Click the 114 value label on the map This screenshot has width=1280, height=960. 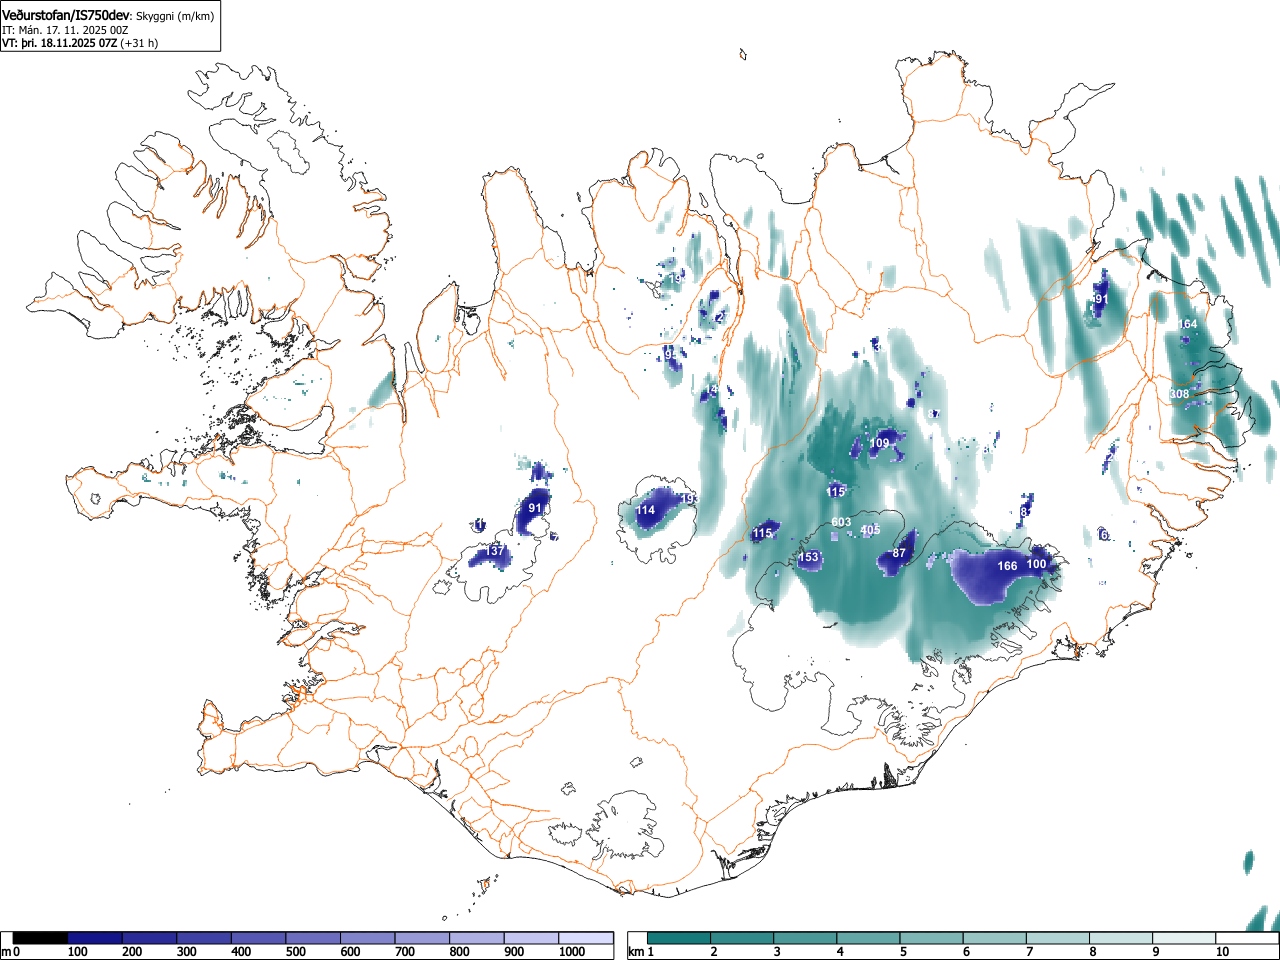pyautogui.click(x=646, y=510)
